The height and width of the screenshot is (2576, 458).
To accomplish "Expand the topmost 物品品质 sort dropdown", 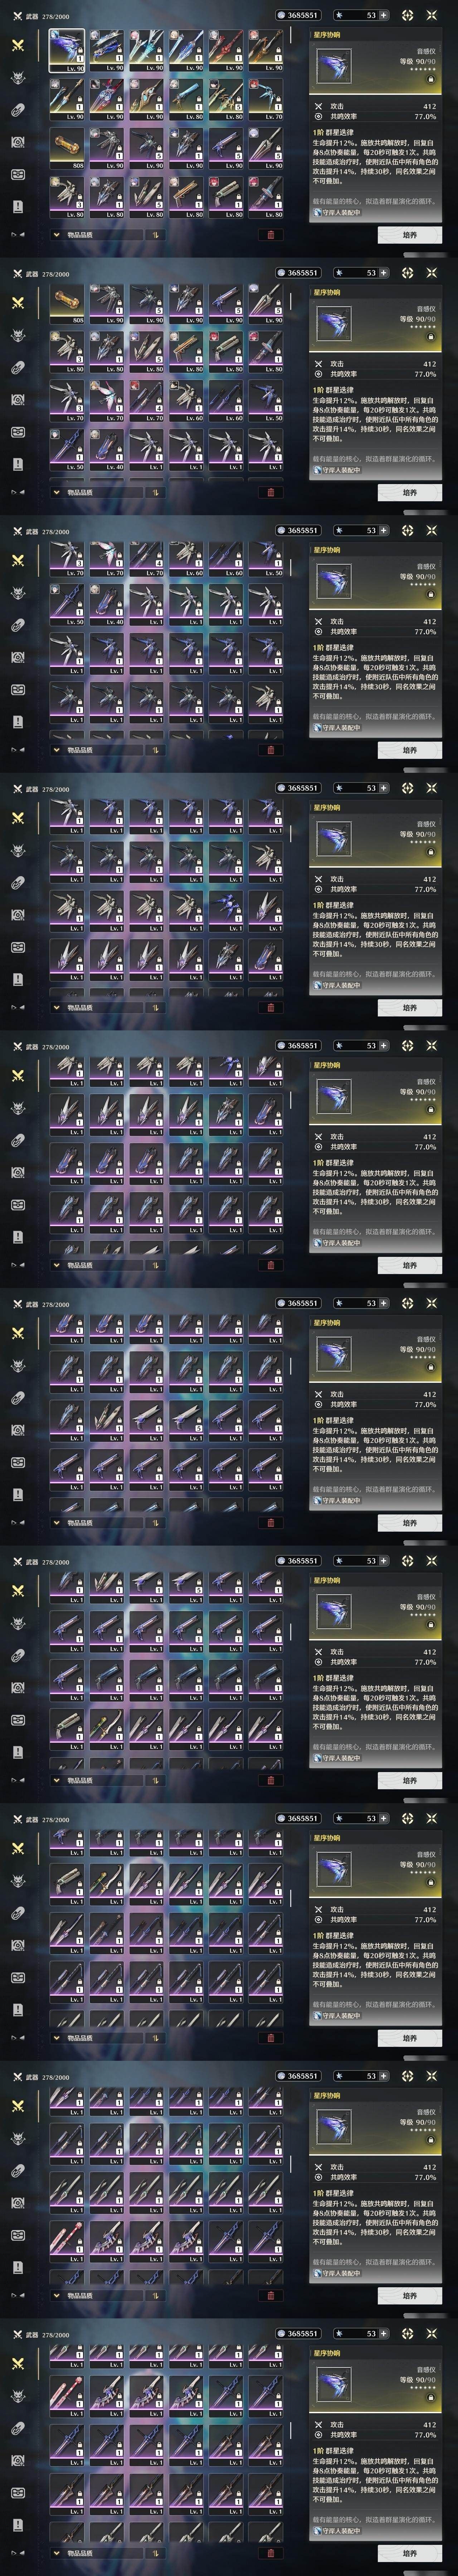I will coord(96,235).
